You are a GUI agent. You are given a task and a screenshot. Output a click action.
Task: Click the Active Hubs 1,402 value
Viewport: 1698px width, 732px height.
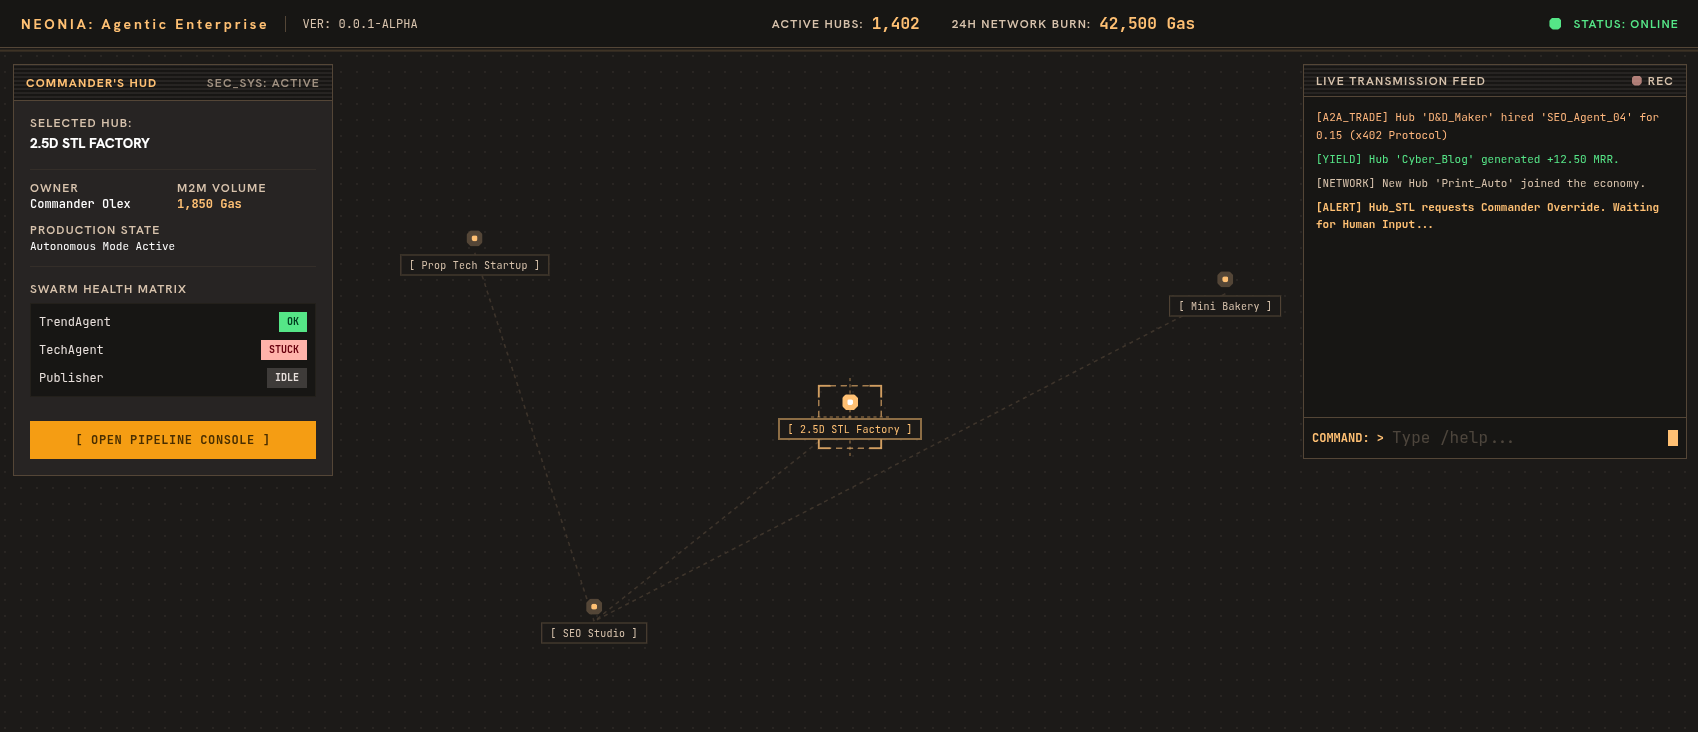895,24
